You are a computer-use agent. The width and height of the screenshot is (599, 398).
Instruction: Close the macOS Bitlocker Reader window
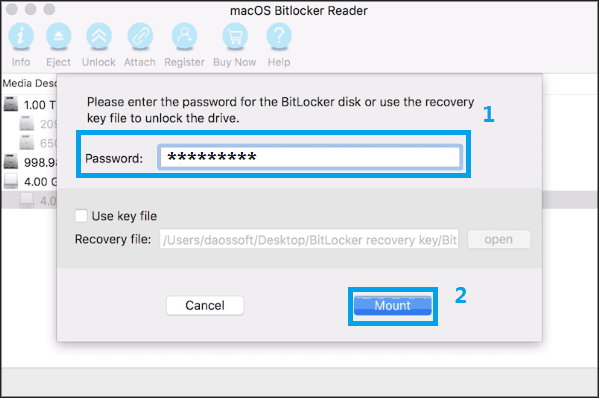12,9
